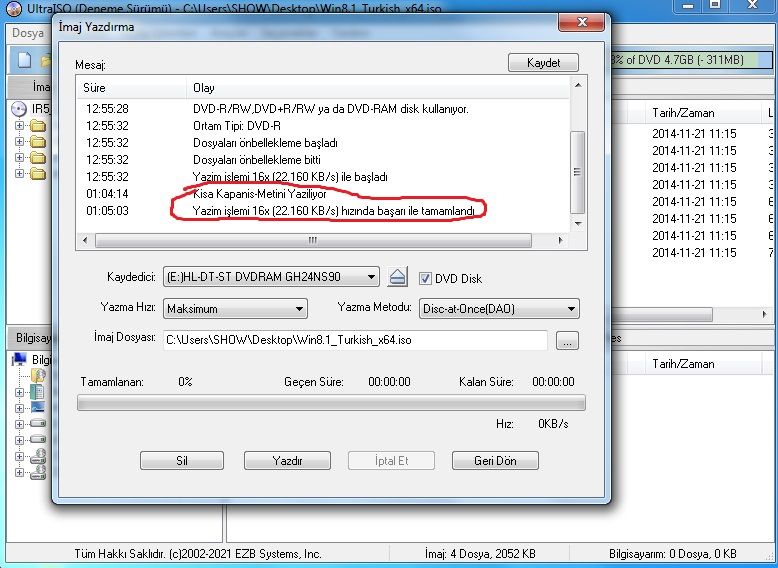Click the browse button beside İmaj Dosyası
The height and width of the screenshot is (568, 778).
pos(567,340)
